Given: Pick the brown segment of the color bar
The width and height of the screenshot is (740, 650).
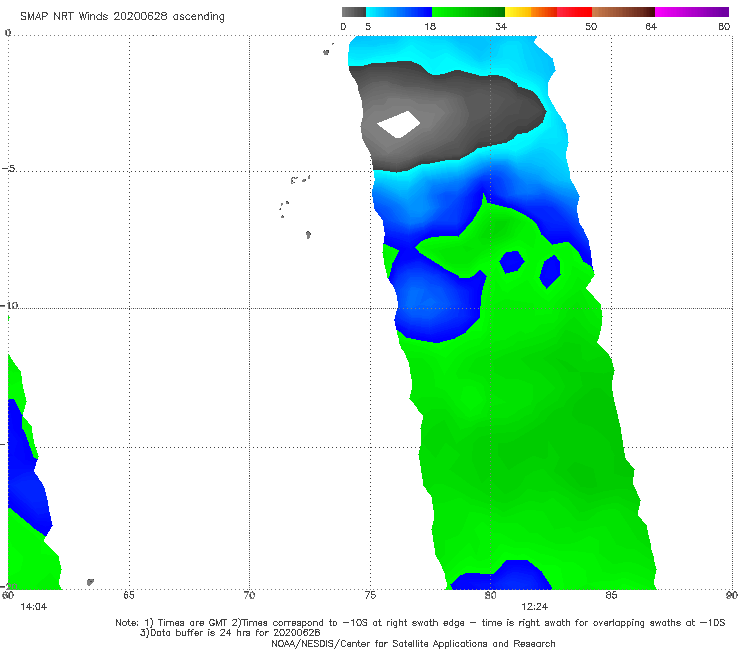Looking at the screenshot, I should pyautogui.click(x=623, y=12).
